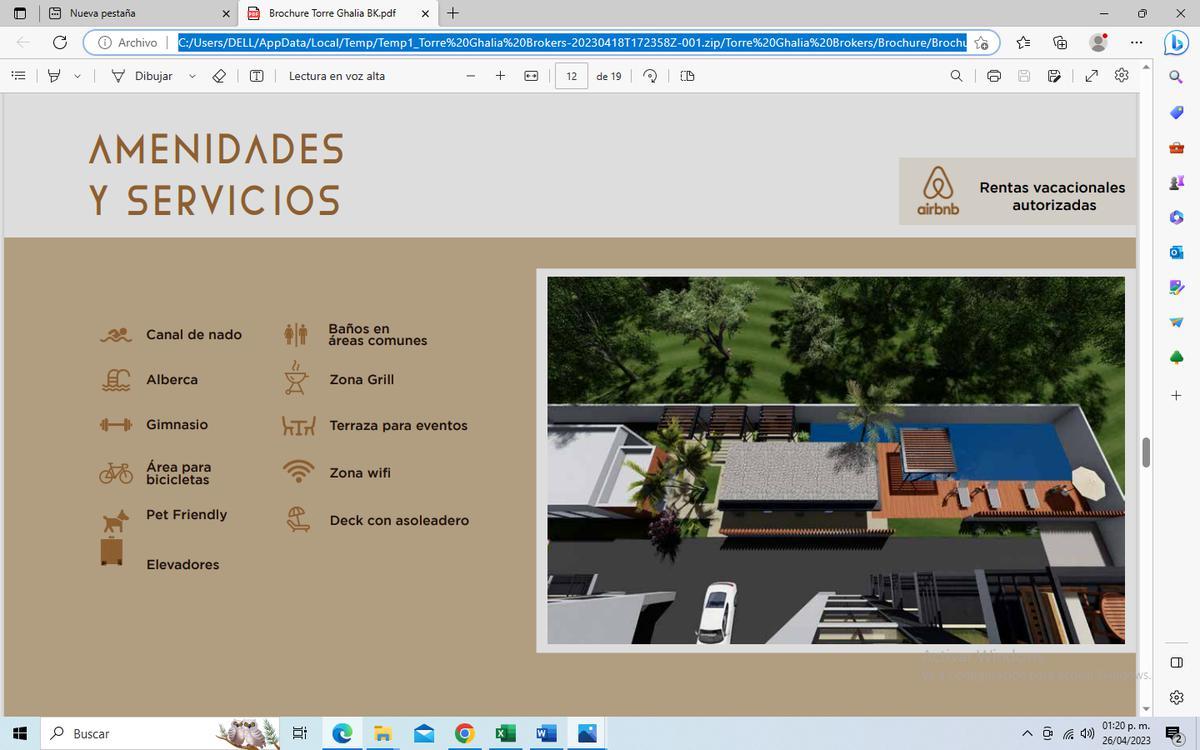Zoom out the PDF page
1200x750 pixels.
coord(470,76)
